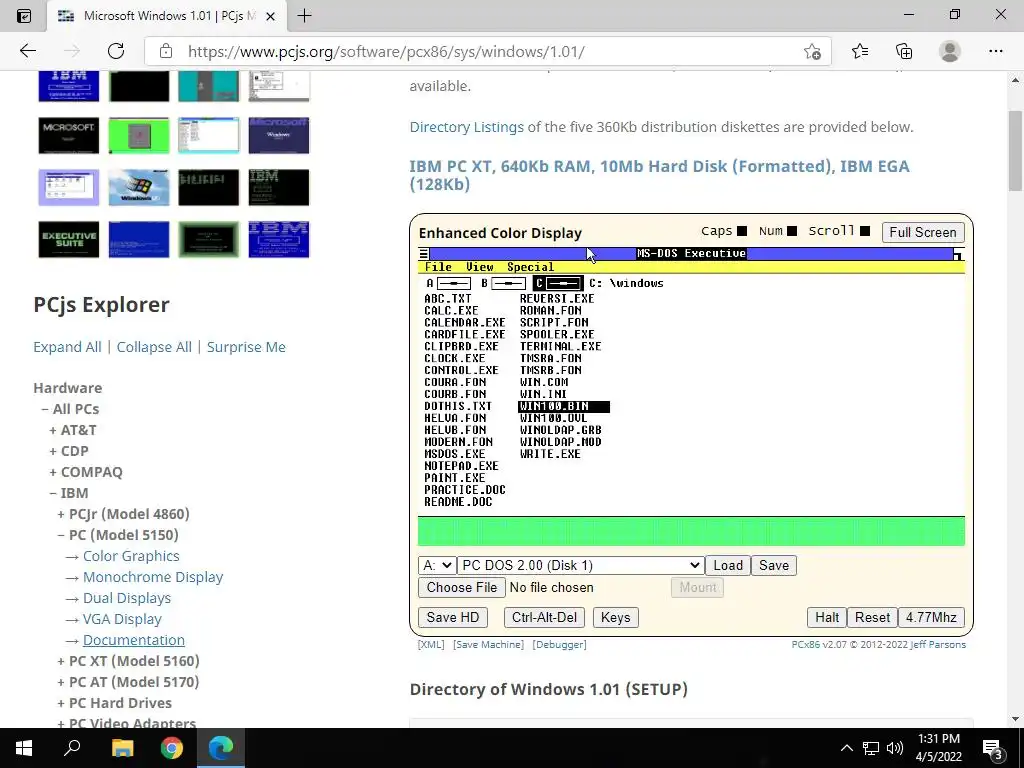Click the Save diskette button
The width and height of the screenshot is (1024, 768).
(x=774, y=566)
